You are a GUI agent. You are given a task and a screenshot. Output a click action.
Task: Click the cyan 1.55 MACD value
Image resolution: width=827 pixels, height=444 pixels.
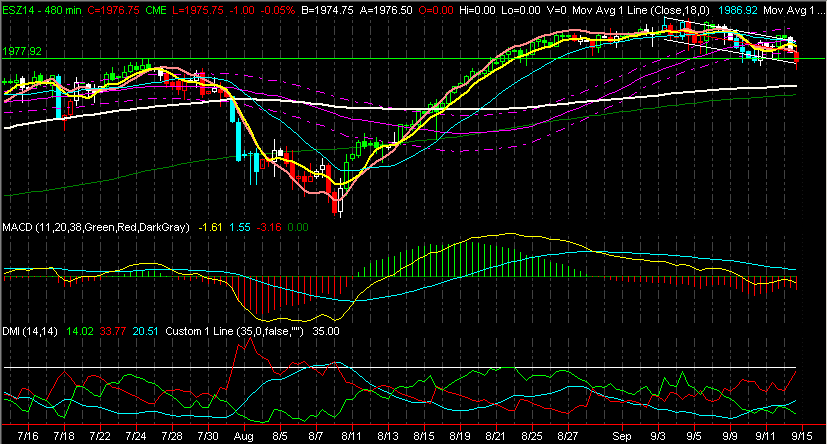click(x=240, y=227)
